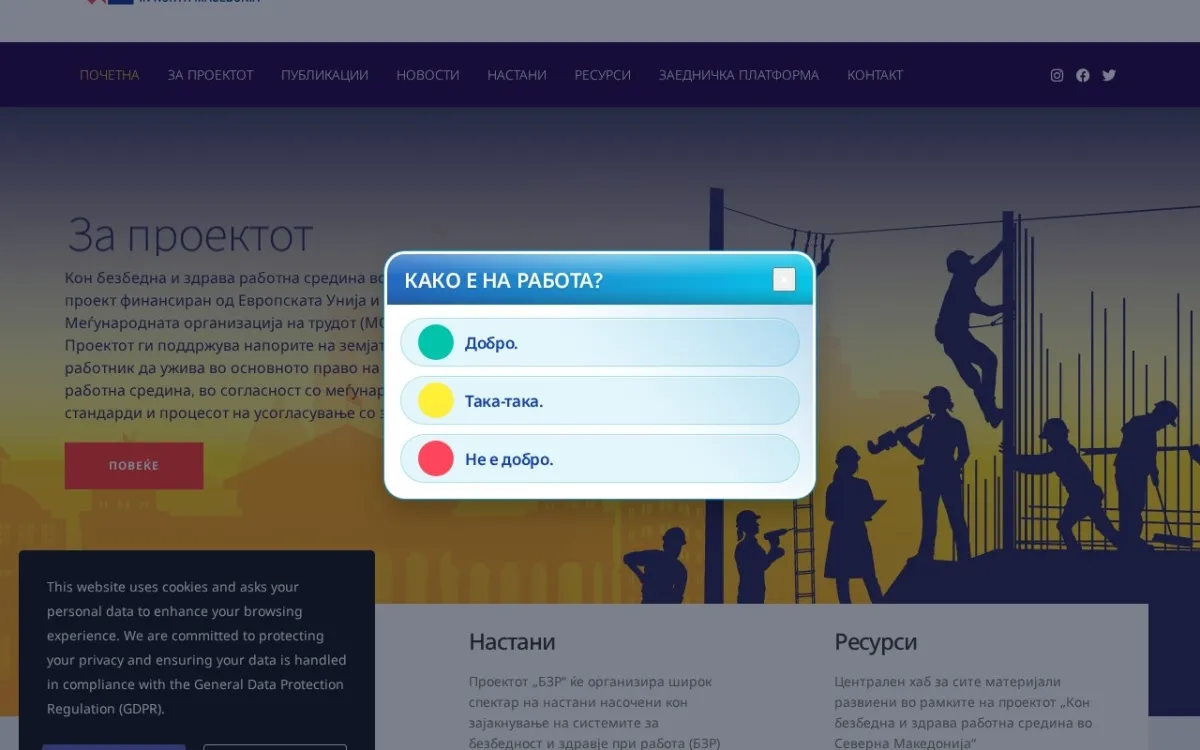Image resolution: width=1200 pixels, height=750 pixels.
Task: Open the Instagram profile icon
Action: (x=1057, y=75)
